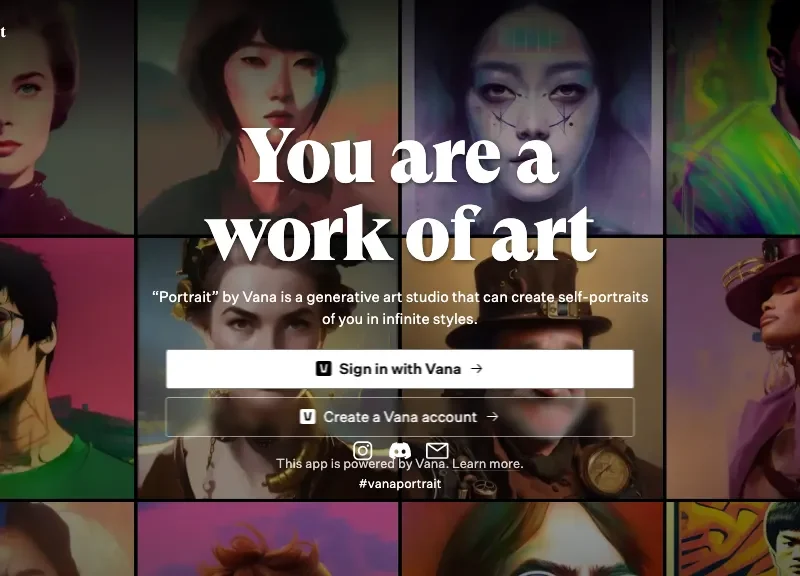Click the email envelope icon
The height and width of the screenshot is (576, 800).
coord(437,451)
